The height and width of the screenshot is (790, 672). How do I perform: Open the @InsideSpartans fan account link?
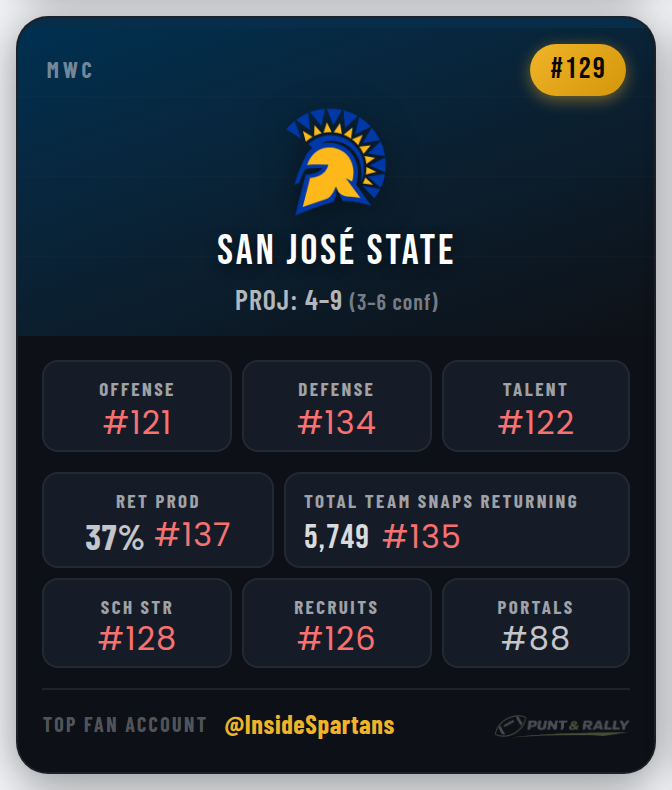310,726
